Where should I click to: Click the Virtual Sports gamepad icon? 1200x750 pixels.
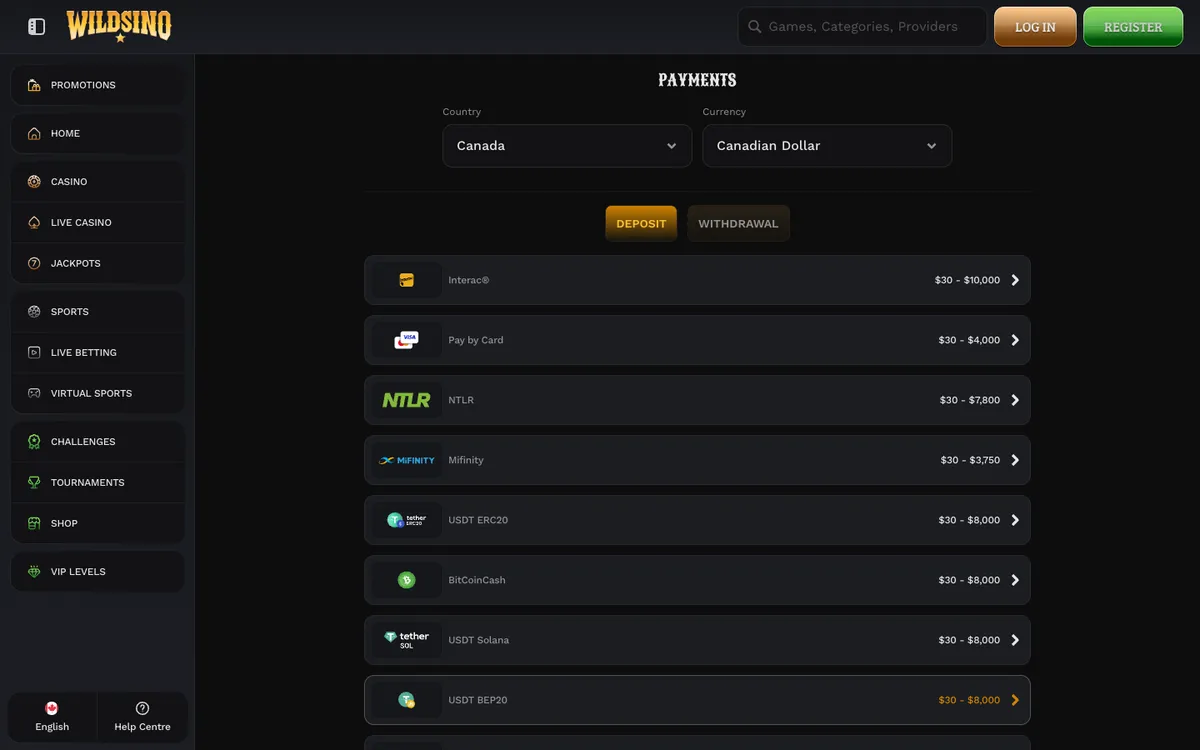click(x=34, y=393)
